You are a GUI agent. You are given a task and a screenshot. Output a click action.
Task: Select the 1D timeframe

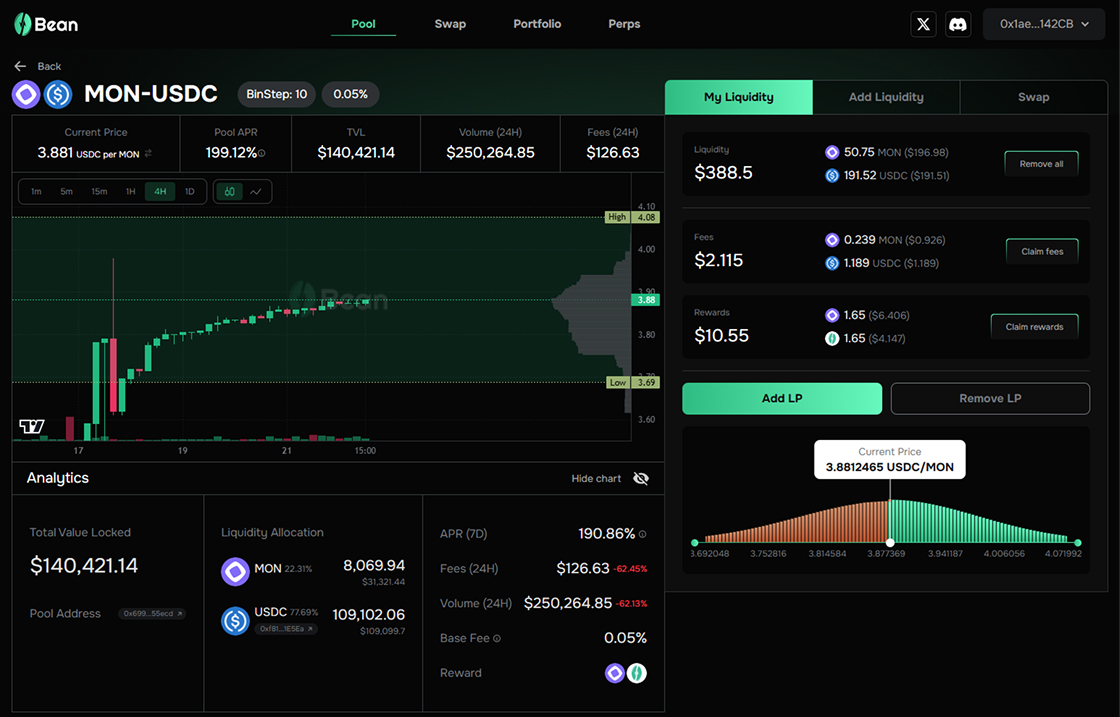pyautogui.click(x=190, y=191)
